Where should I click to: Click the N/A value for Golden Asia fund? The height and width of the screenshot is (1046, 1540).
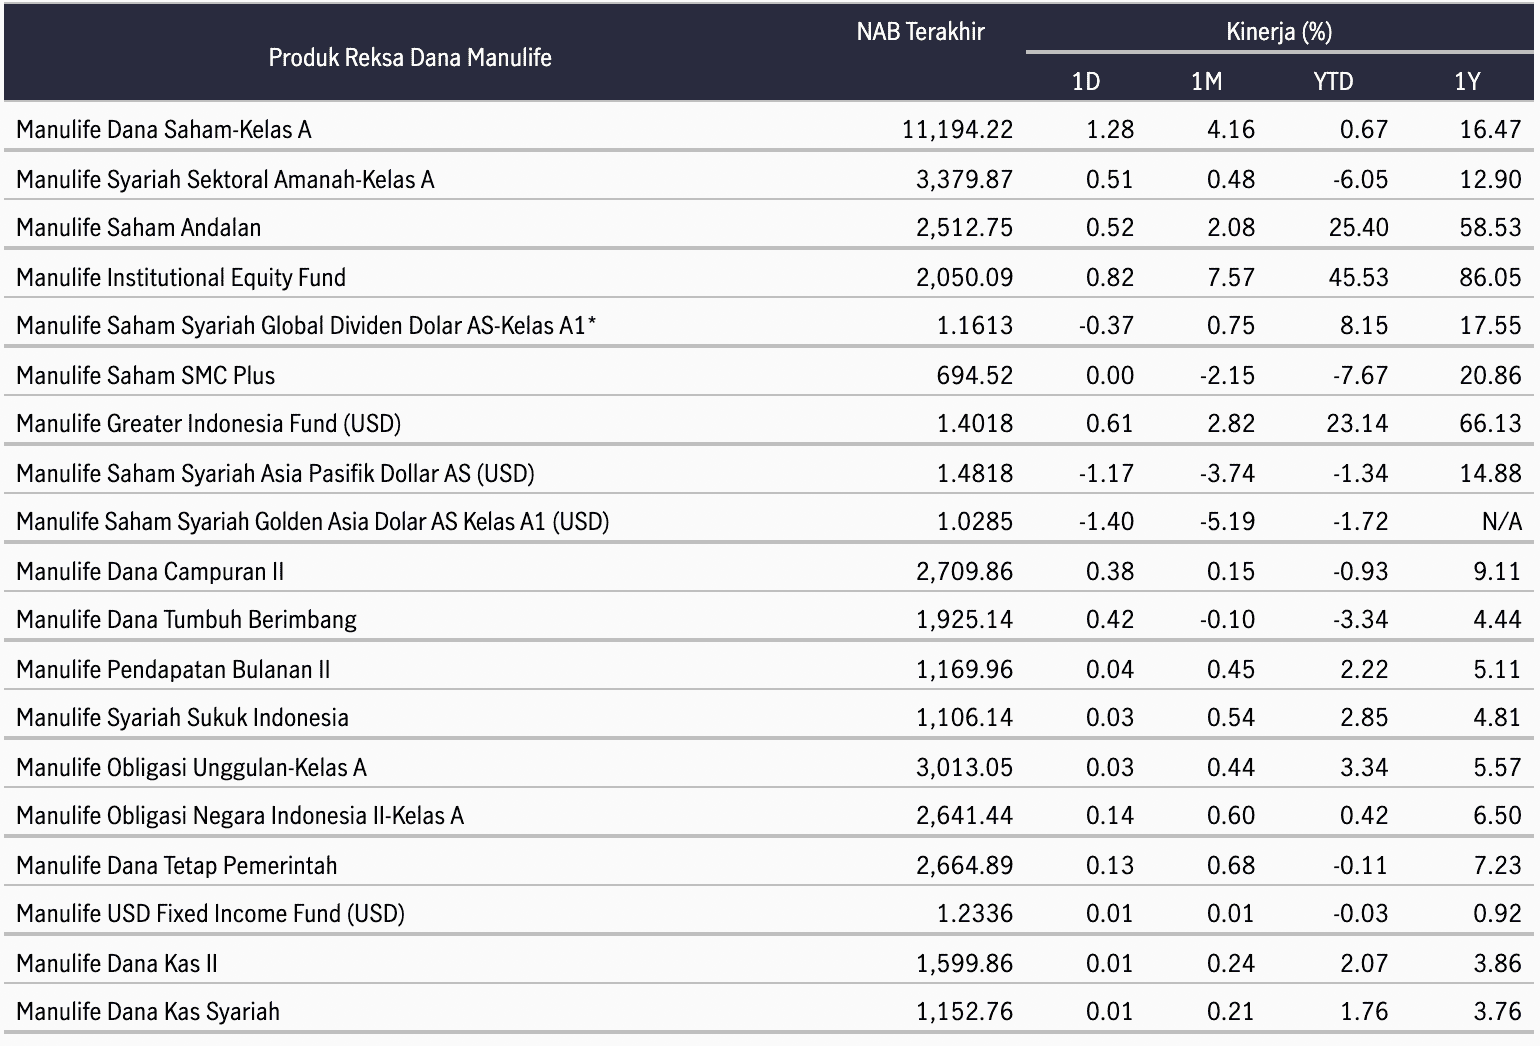[1501, 522]
